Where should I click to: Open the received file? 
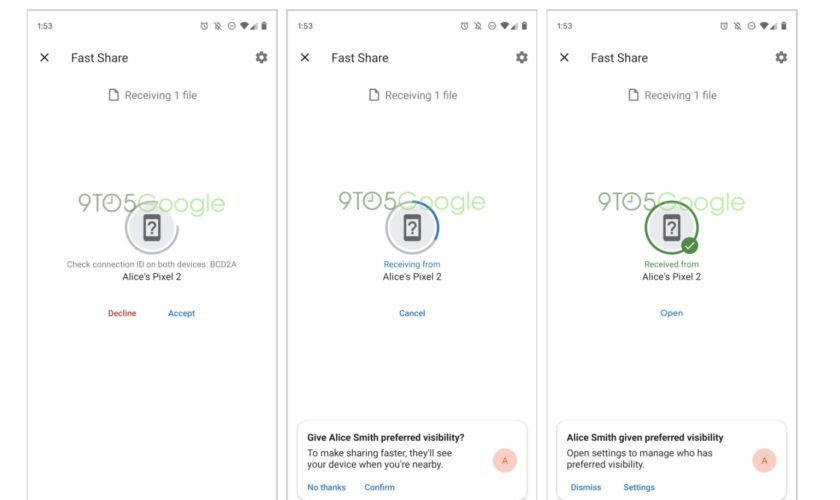pos(671,313)
